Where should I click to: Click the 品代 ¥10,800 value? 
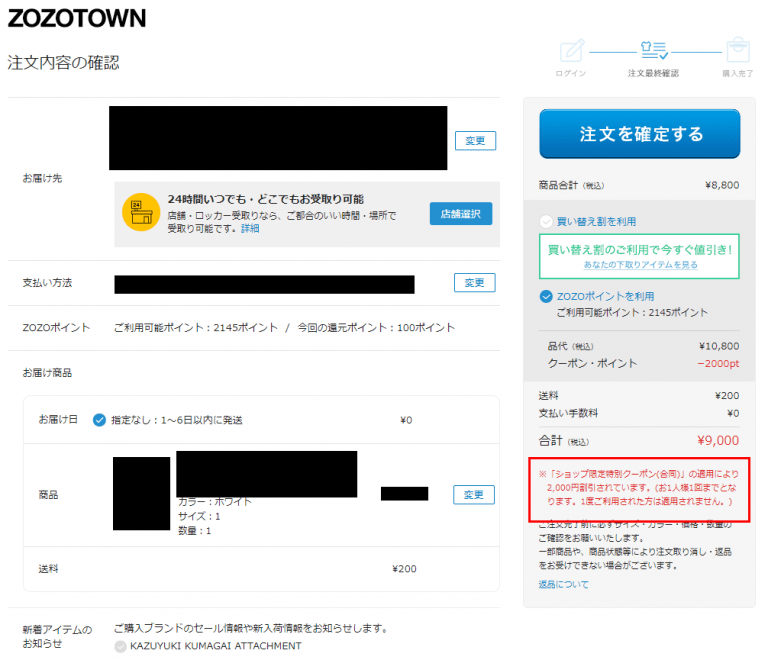719,346
